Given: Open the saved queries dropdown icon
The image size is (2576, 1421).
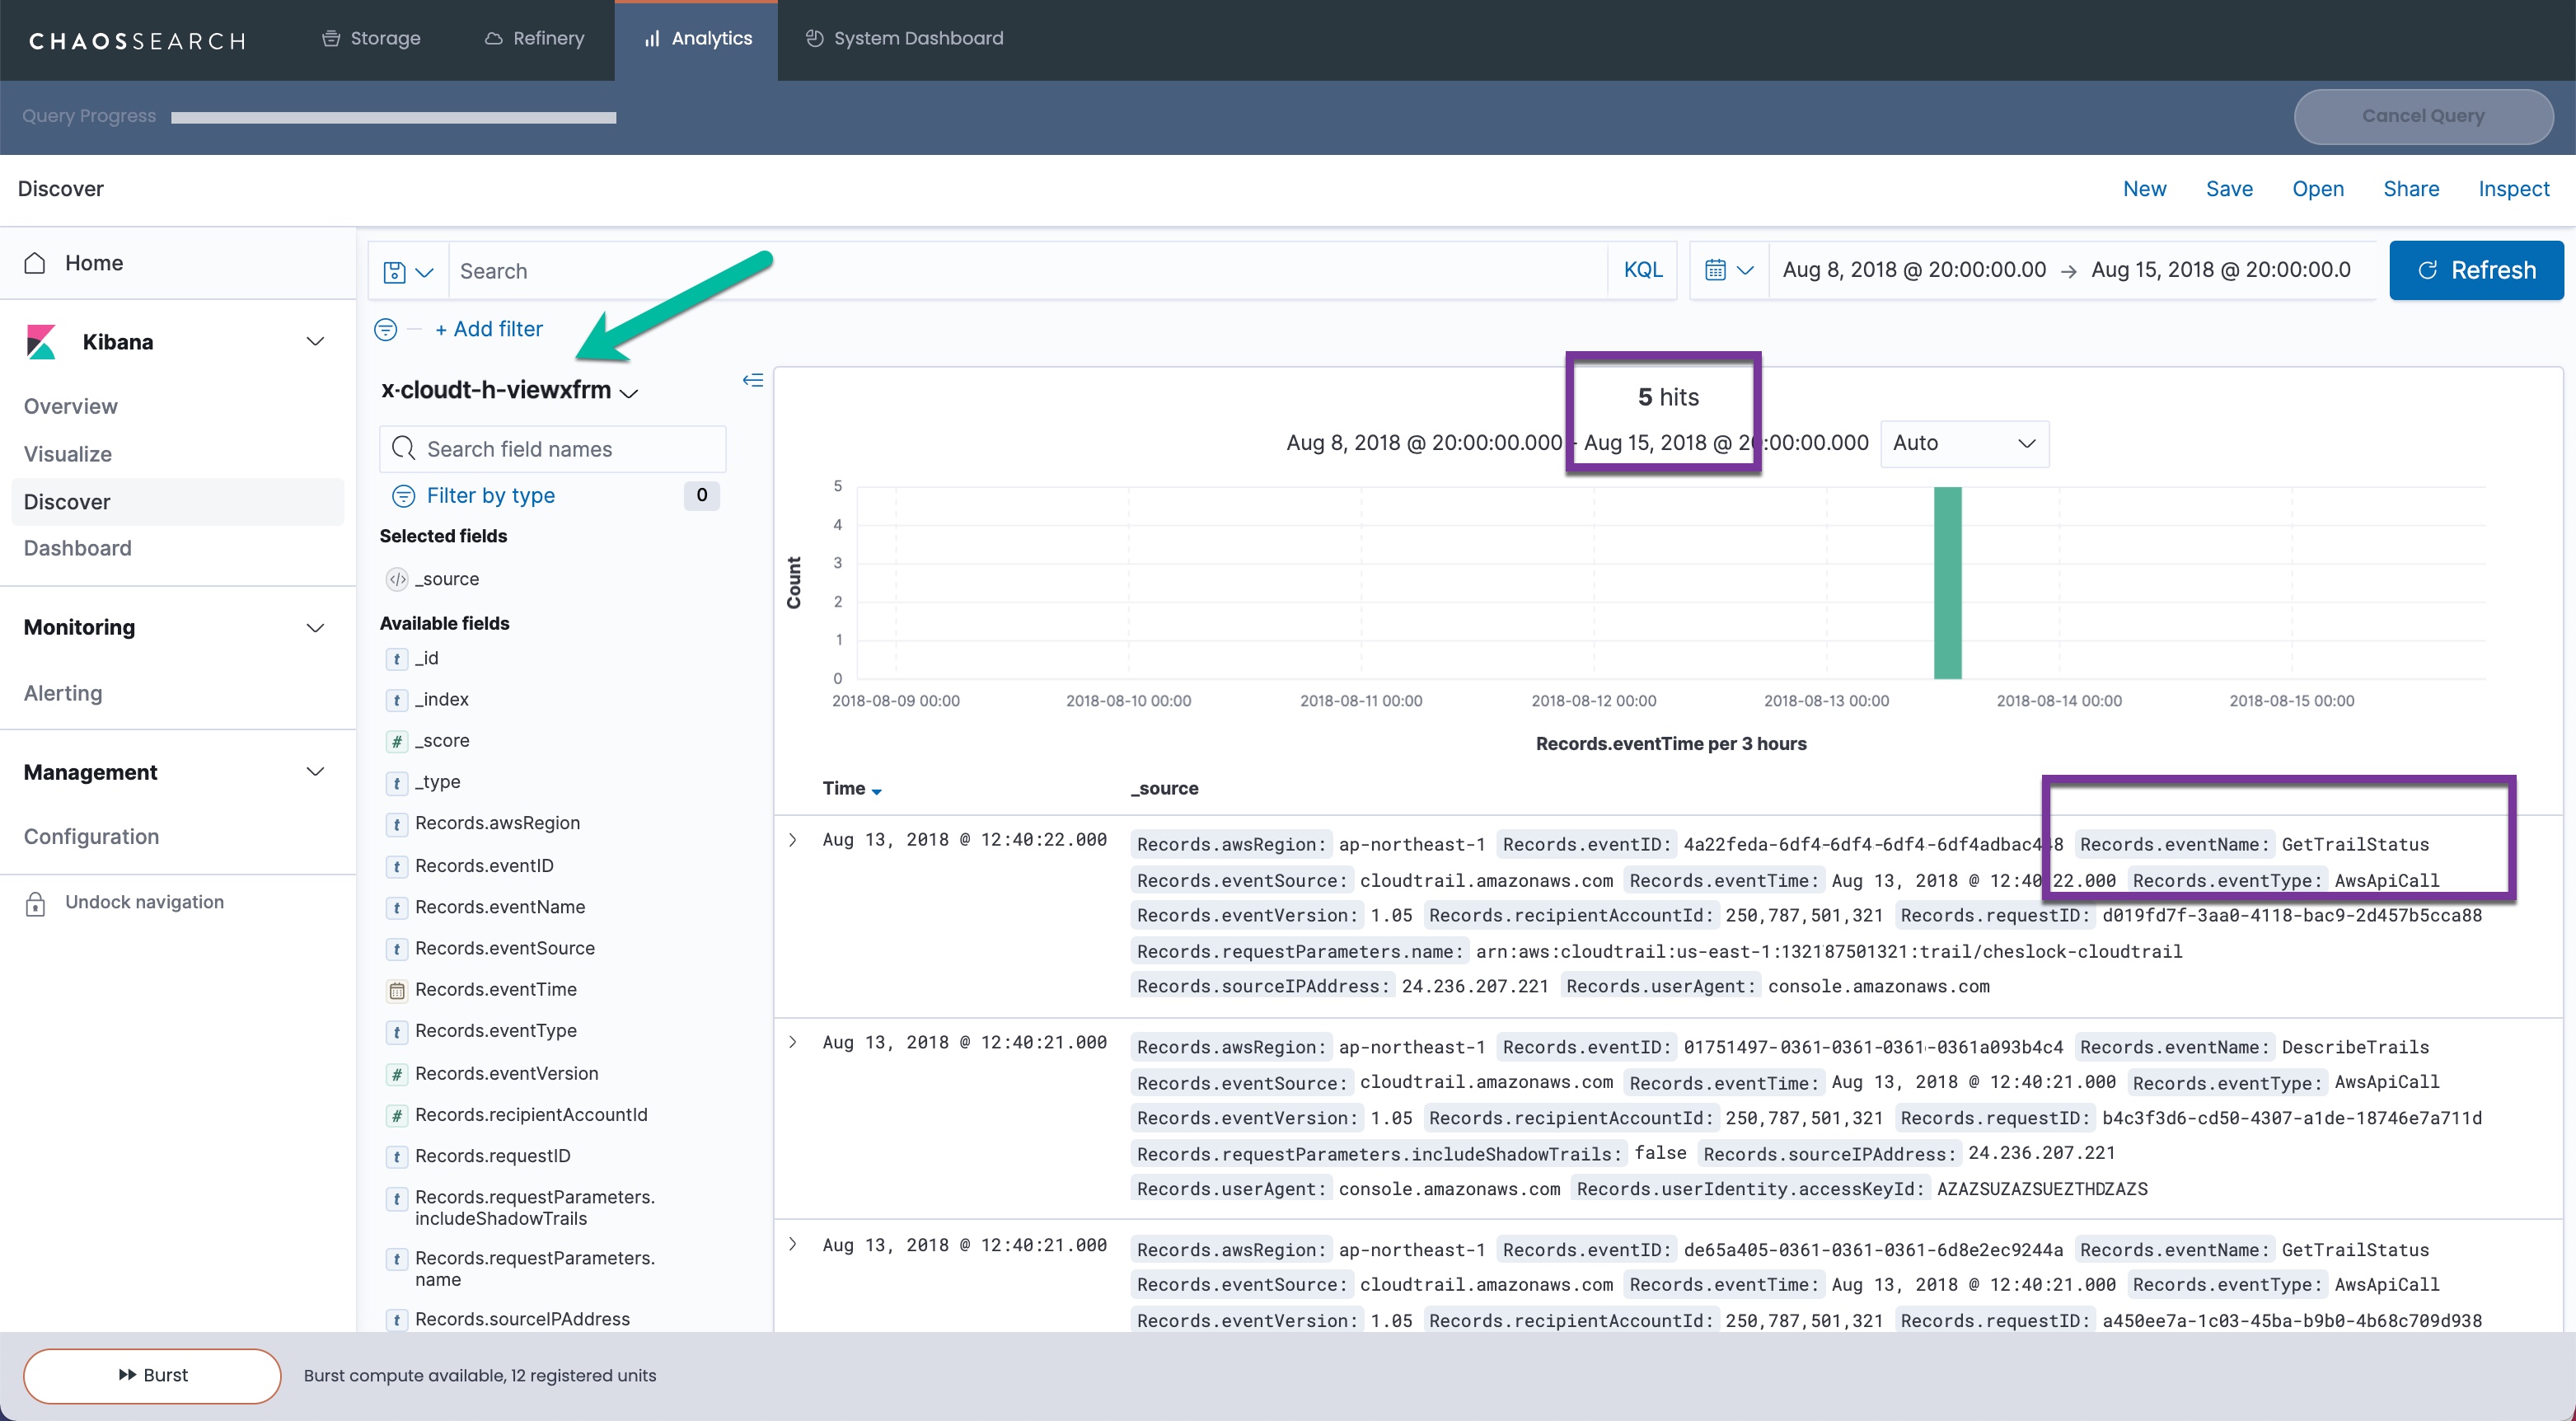Looking at the screenshot, I should [408, 271].
